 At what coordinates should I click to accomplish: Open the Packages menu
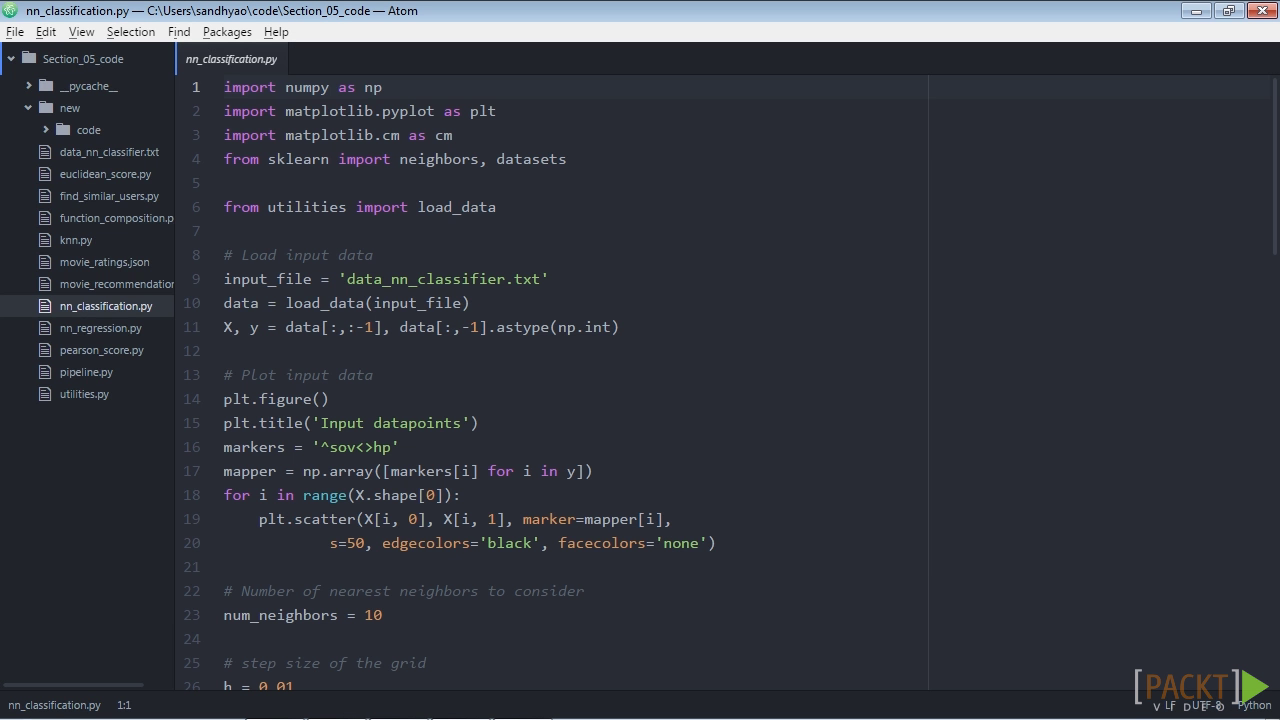click(x=227, y=32)
